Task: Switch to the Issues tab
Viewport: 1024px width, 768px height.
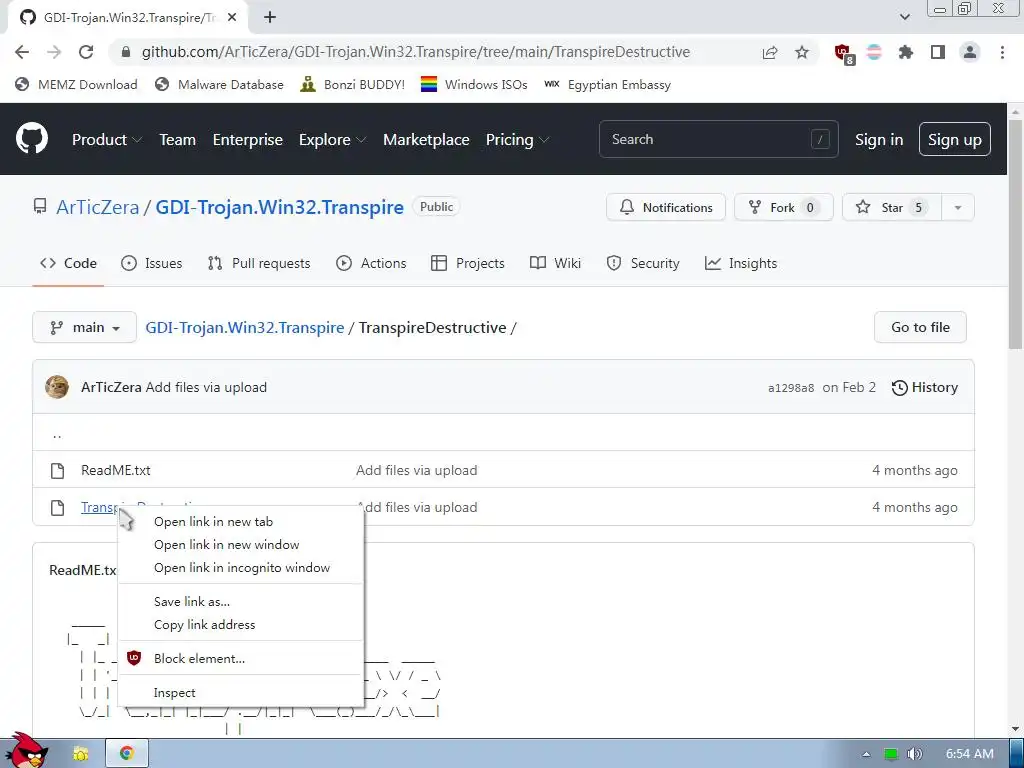Action: point(152,263)
